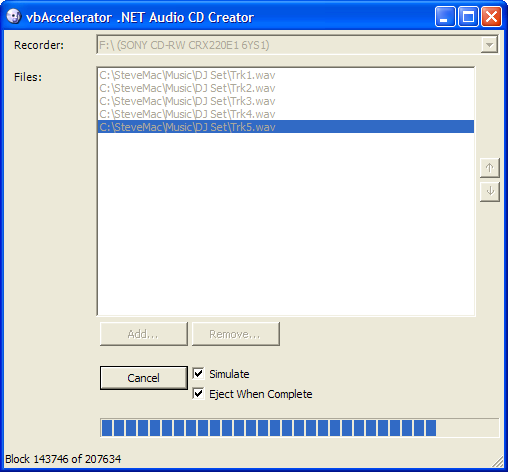Image resolution: width=508 pixels, height=472 pixels.
Task: Move selected track down with arrow button
Action: (489, 191)
